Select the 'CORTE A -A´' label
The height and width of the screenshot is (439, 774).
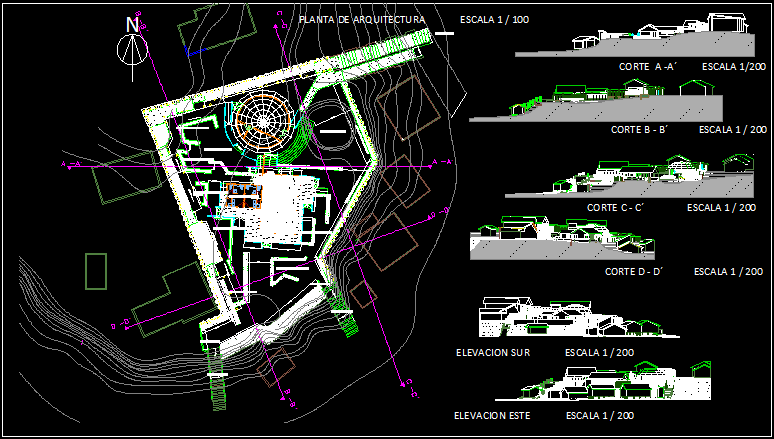click(x=647, y=67)
